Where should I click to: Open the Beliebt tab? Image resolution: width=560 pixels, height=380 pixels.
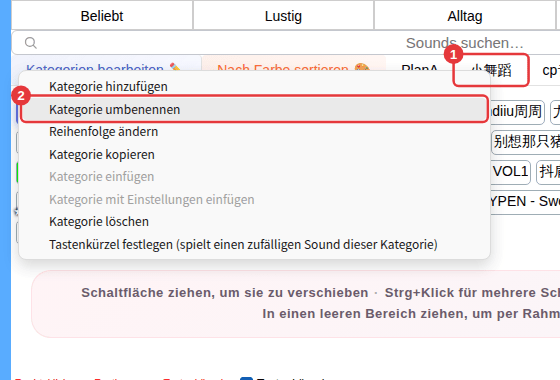click(102, 16)
